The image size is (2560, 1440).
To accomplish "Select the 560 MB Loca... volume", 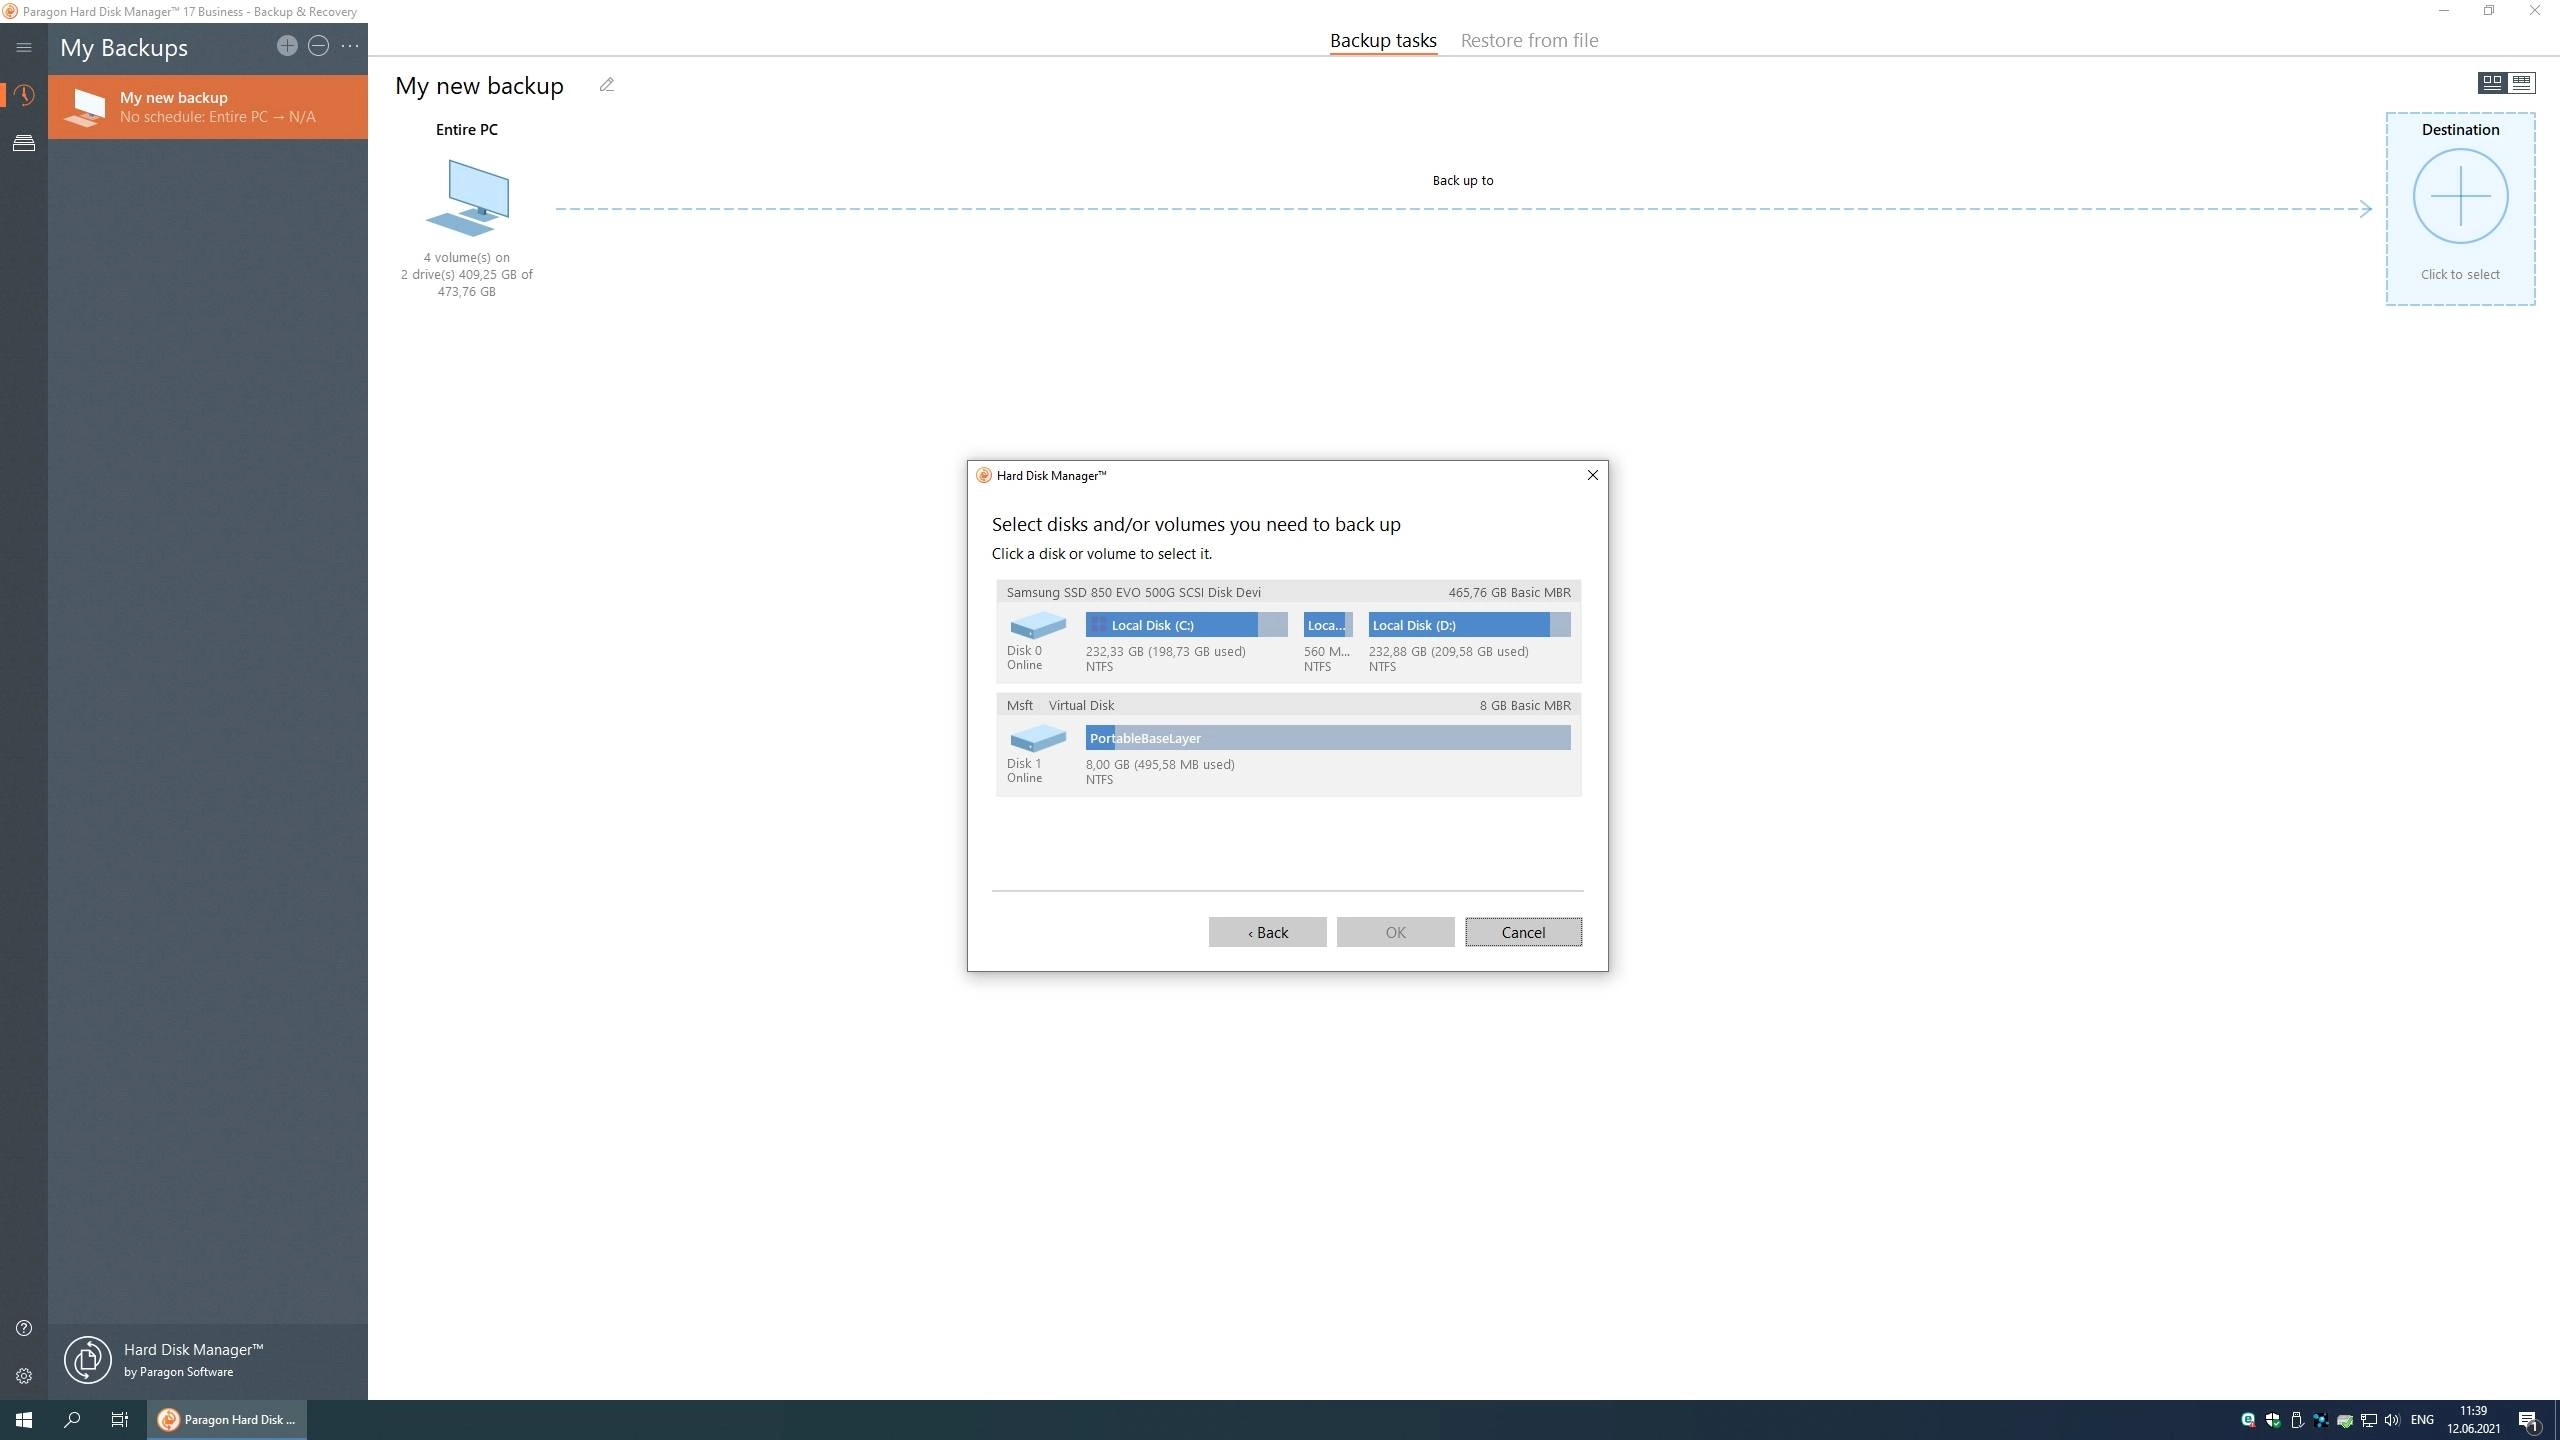I will pos(1328,625).
